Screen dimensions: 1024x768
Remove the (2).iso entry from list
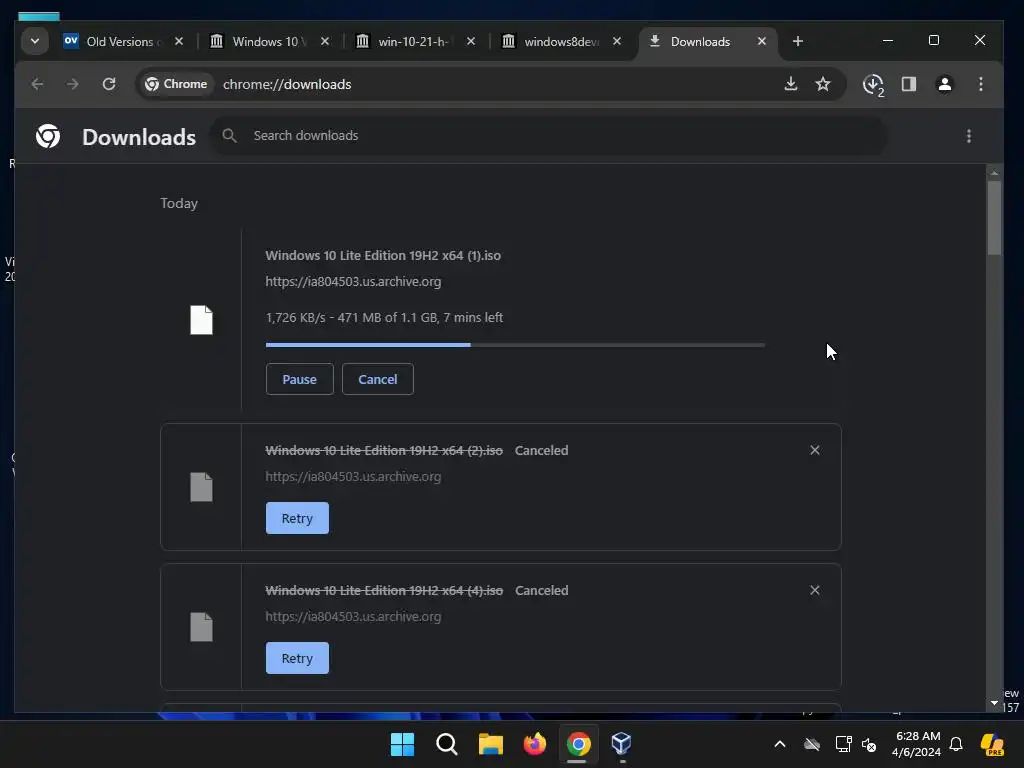click(814, 450)
